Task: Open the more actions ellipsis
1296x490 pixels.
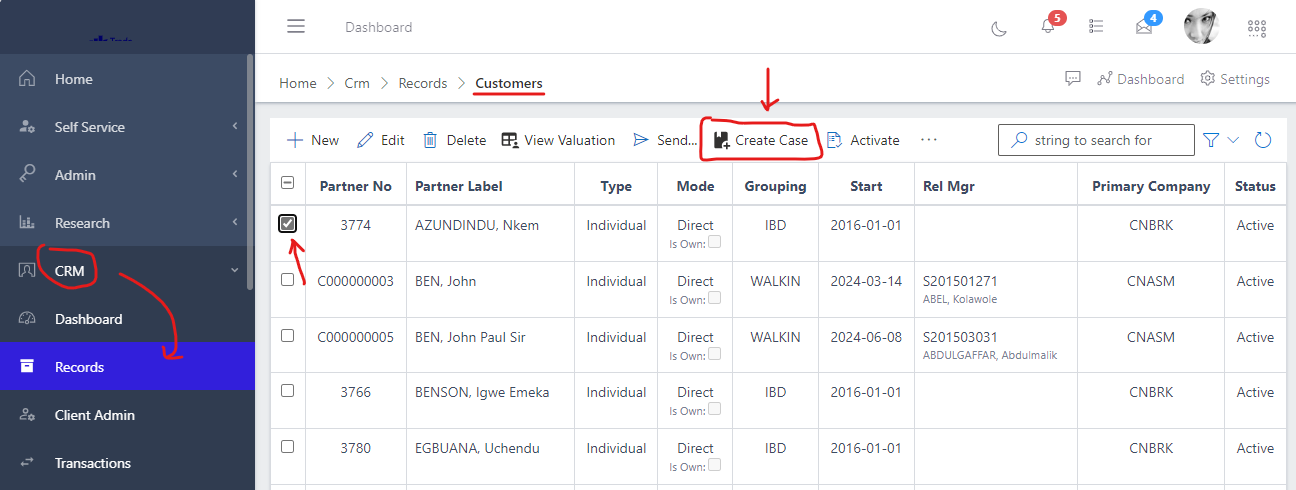Action: 929,140
